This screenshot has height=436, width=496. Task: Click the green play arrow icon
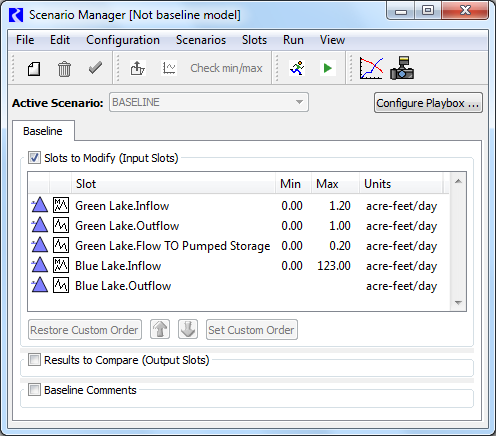(x=328, y=68)
